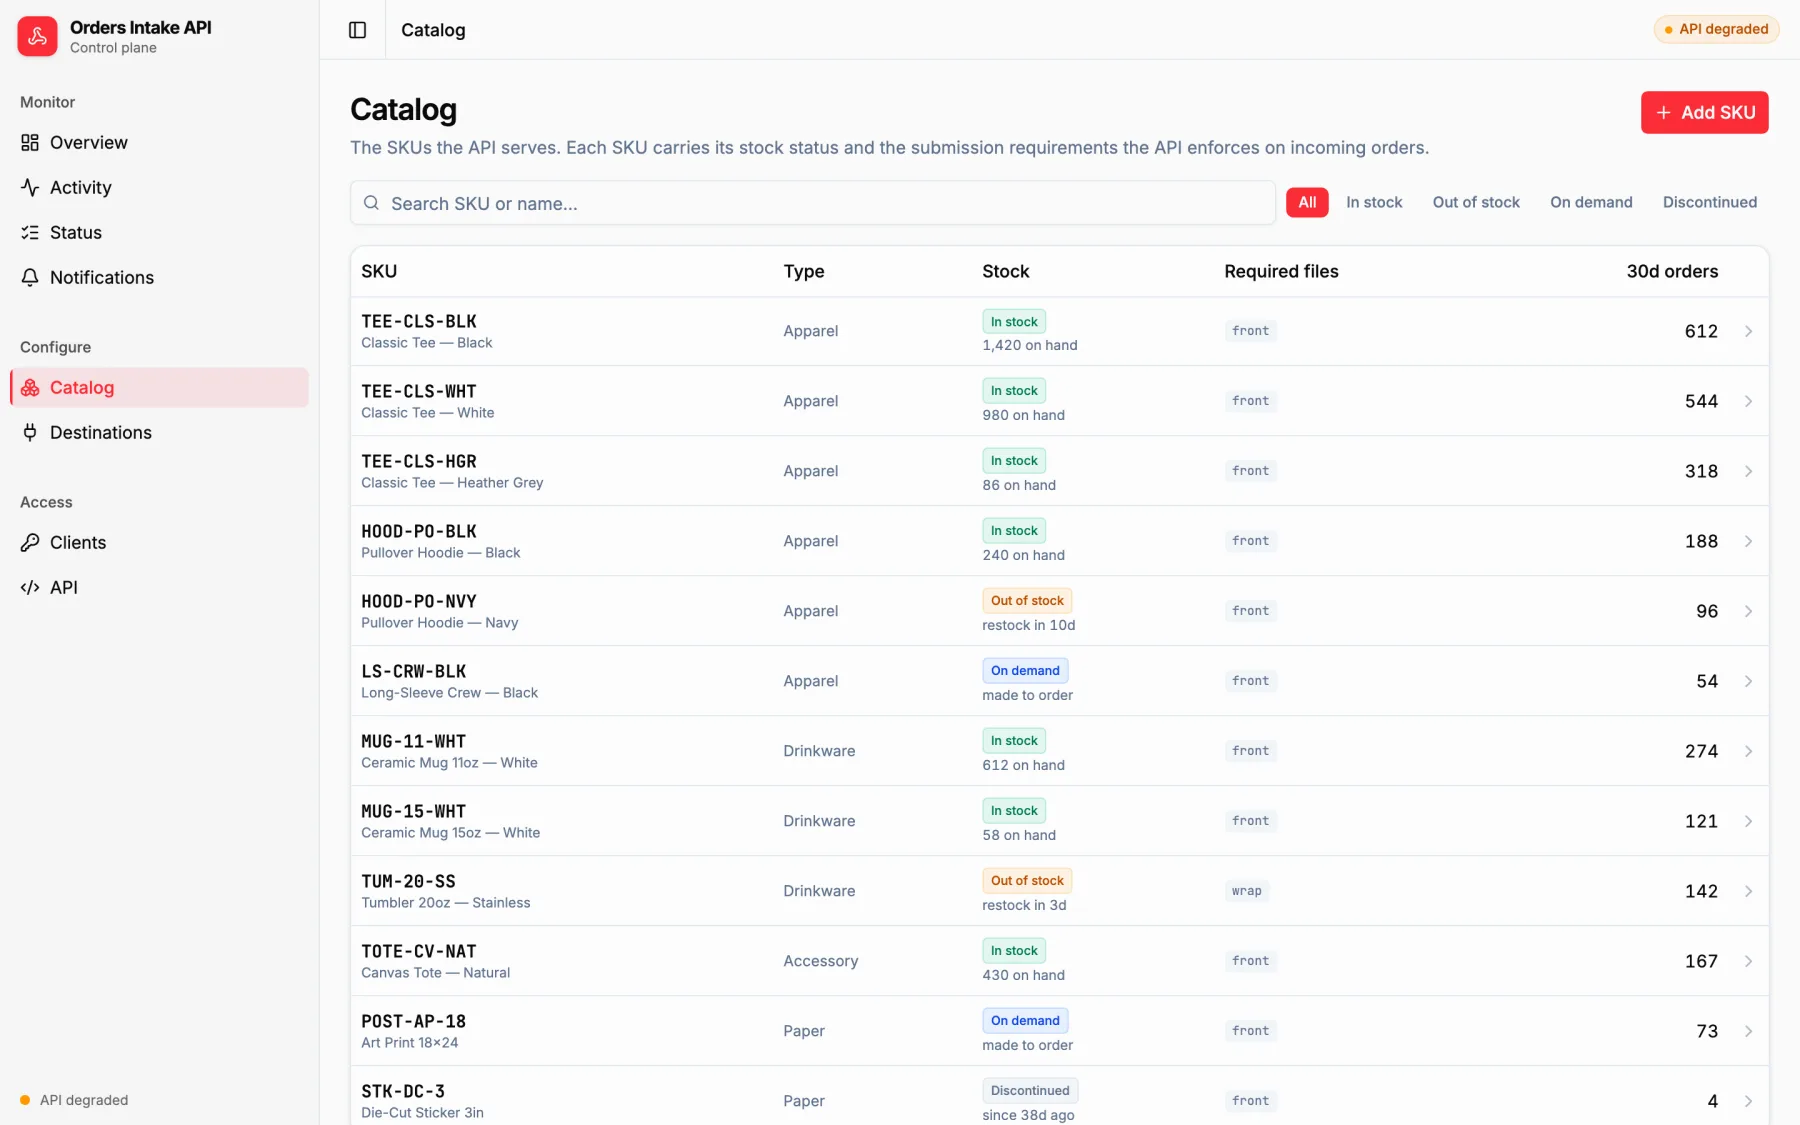Click the 318 orders value for TEE-CLS-HGR
Screen dimensions: 1800x1125
(1701, 471)
